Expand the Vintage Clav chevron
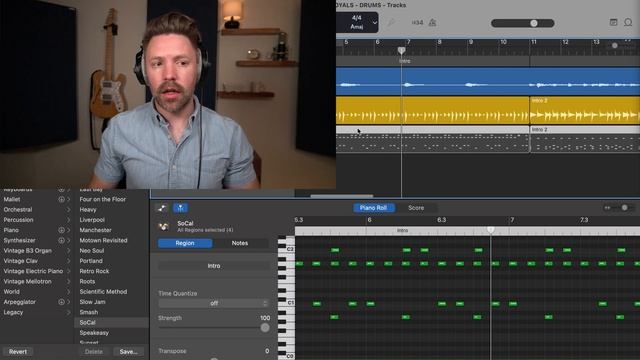This screenshot has height=360, width=640. (x=69, y=261)
